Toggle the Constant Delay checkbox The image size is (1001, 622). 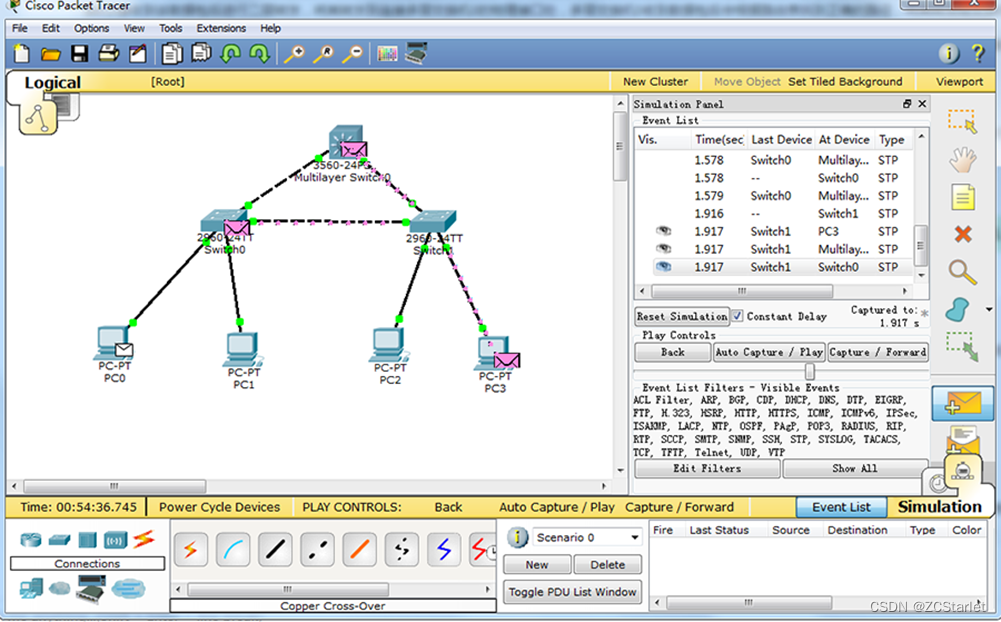(737, 316)
